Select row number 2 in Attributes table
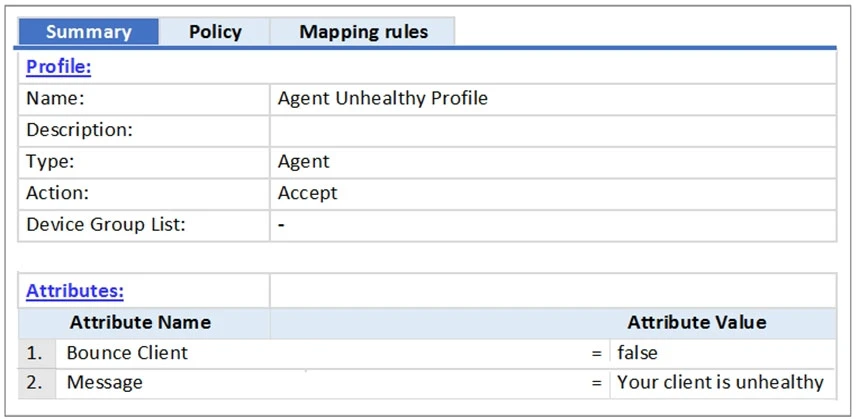This screenshot has width=858, height=419. point(35,383)
